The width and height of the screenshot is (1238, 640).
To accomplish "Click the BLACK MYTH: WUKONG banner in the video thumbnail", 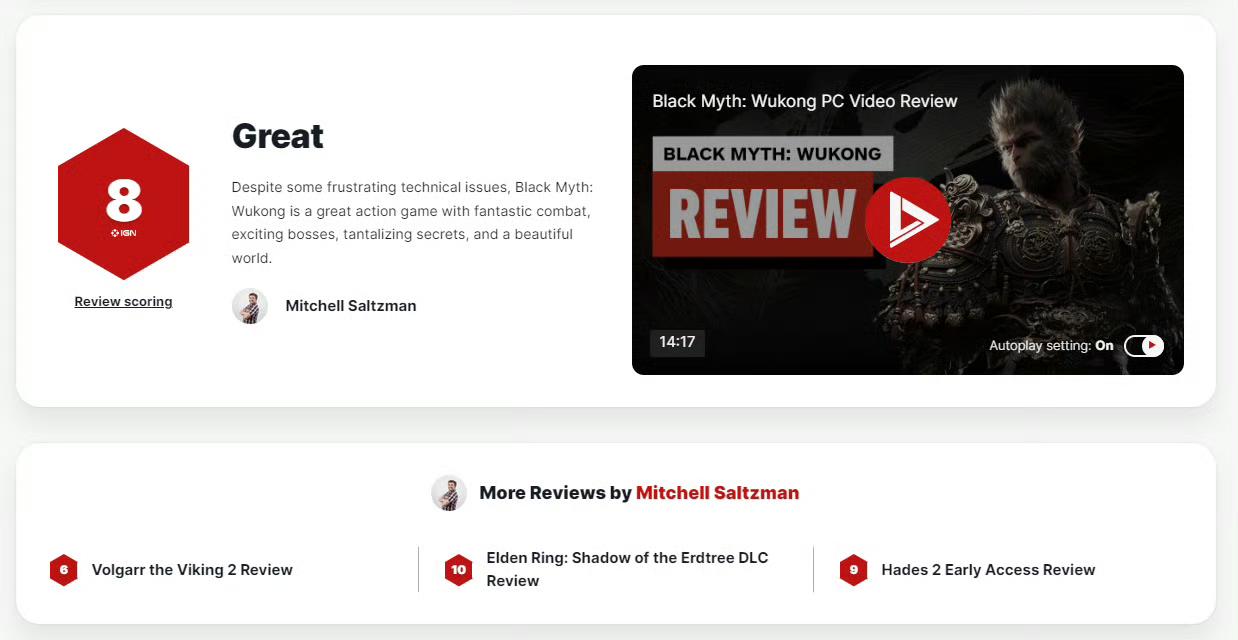I will click(772, 154).
